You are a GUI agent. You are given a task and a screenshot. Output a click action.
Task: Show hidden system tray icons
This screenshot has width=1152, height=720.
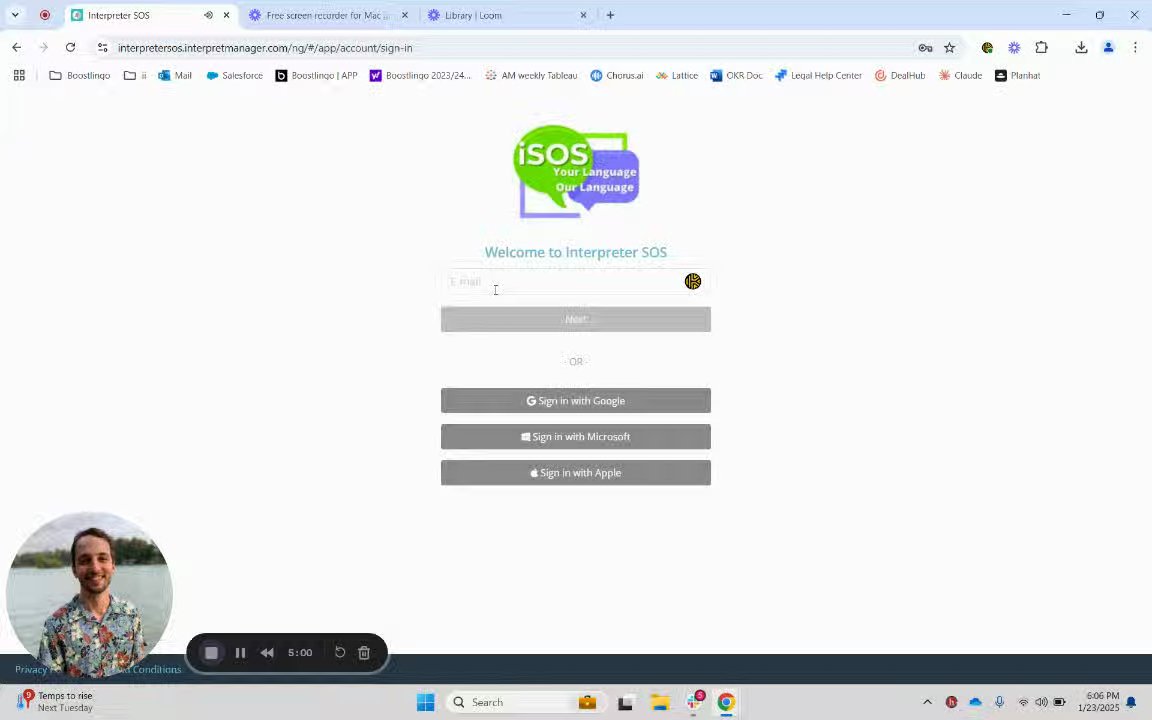click(x=927, y=702)
